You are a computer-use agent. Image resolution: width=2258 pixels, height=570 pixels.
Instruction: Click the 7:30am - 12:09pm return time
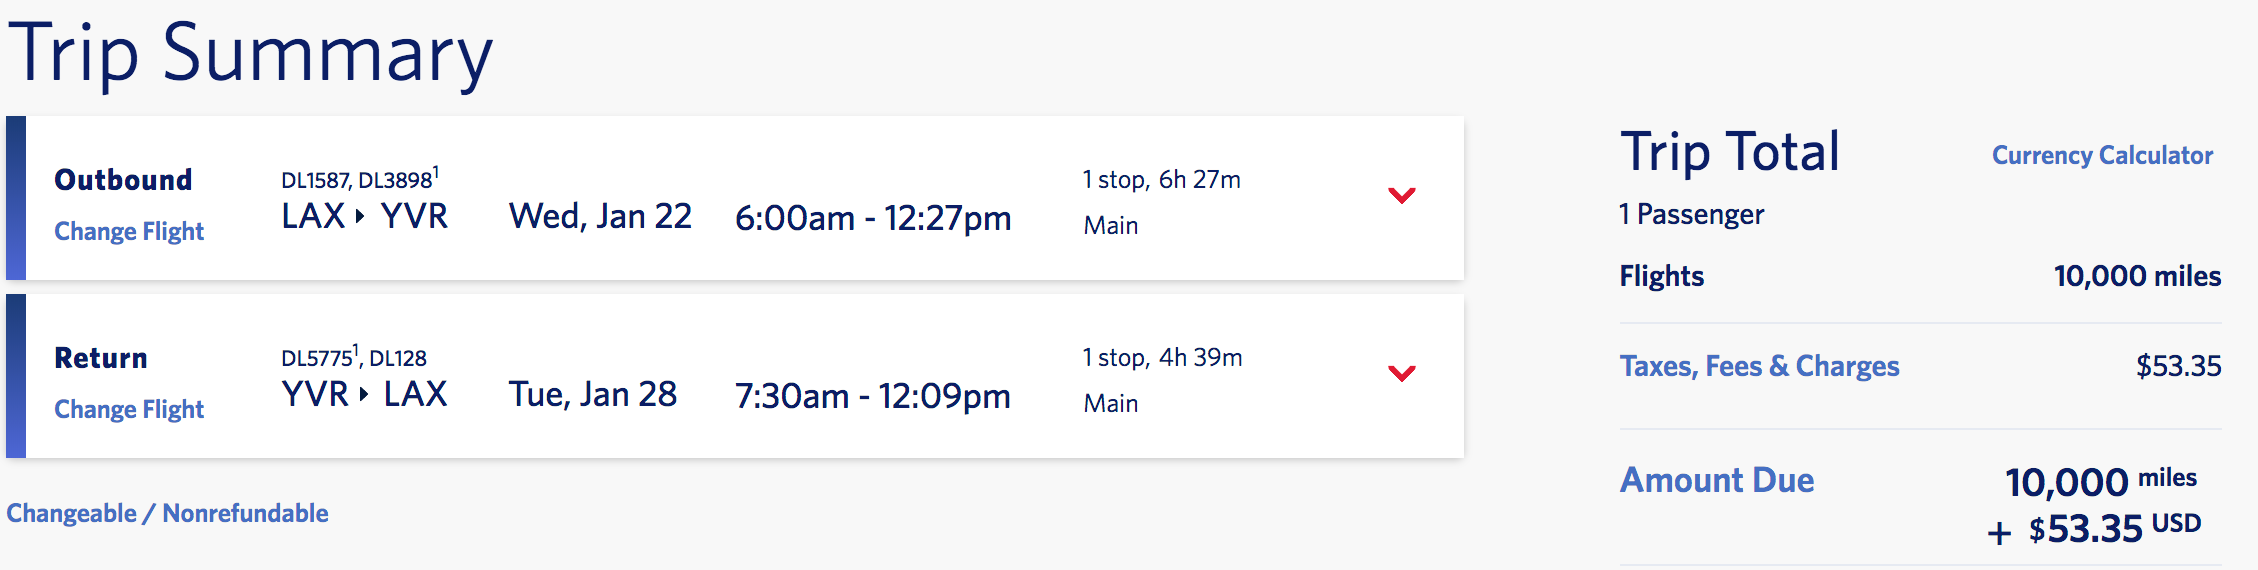coord(872,396)
